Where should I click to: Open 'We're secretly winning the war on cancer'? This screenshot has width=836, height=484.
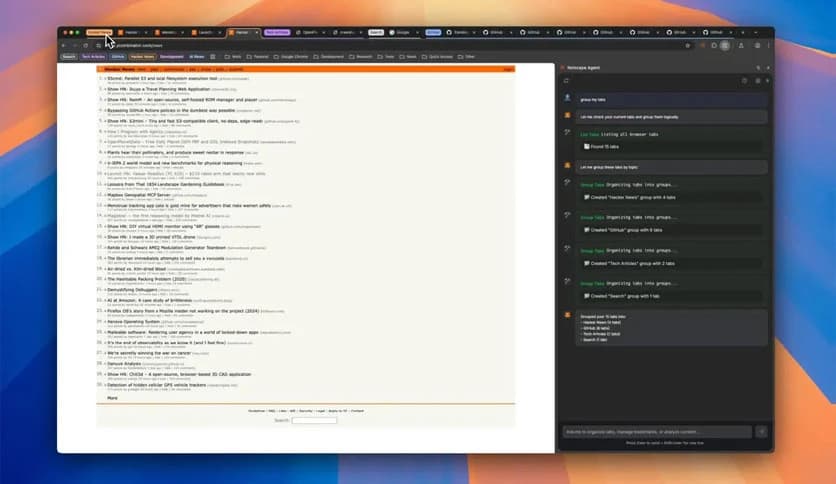149,353
